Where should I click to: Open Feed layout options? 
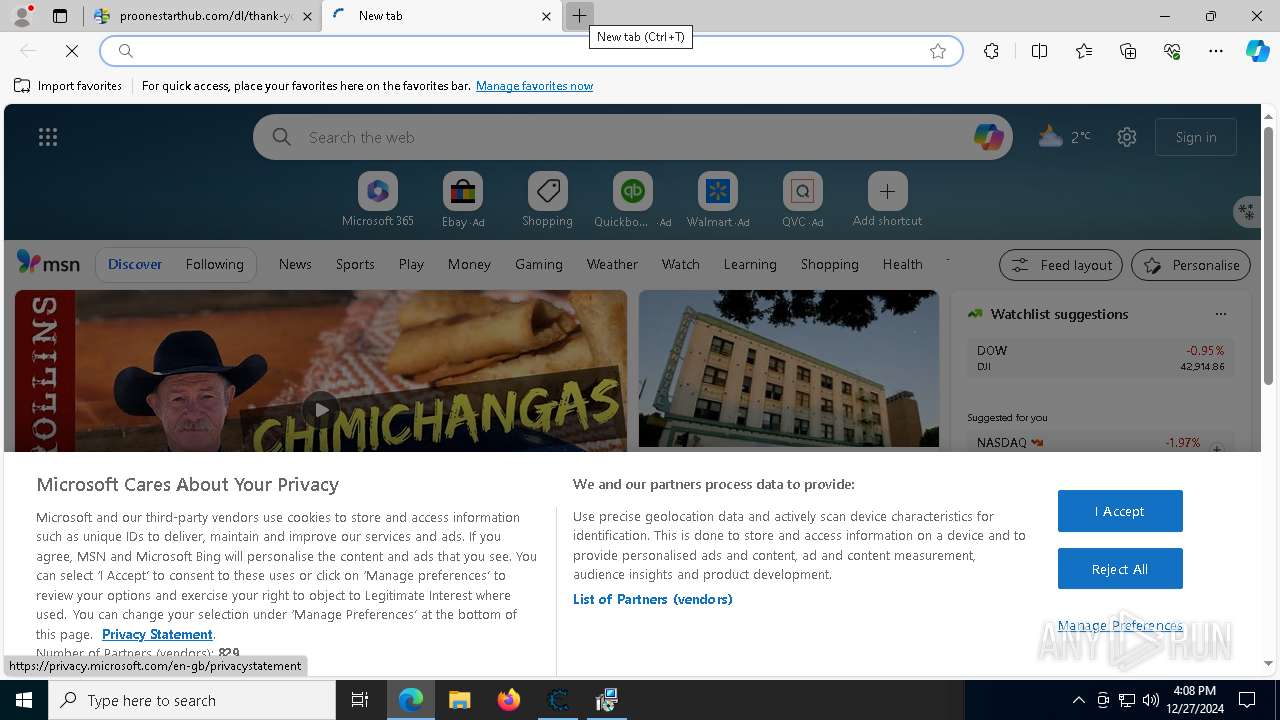tap(1061, 265)
